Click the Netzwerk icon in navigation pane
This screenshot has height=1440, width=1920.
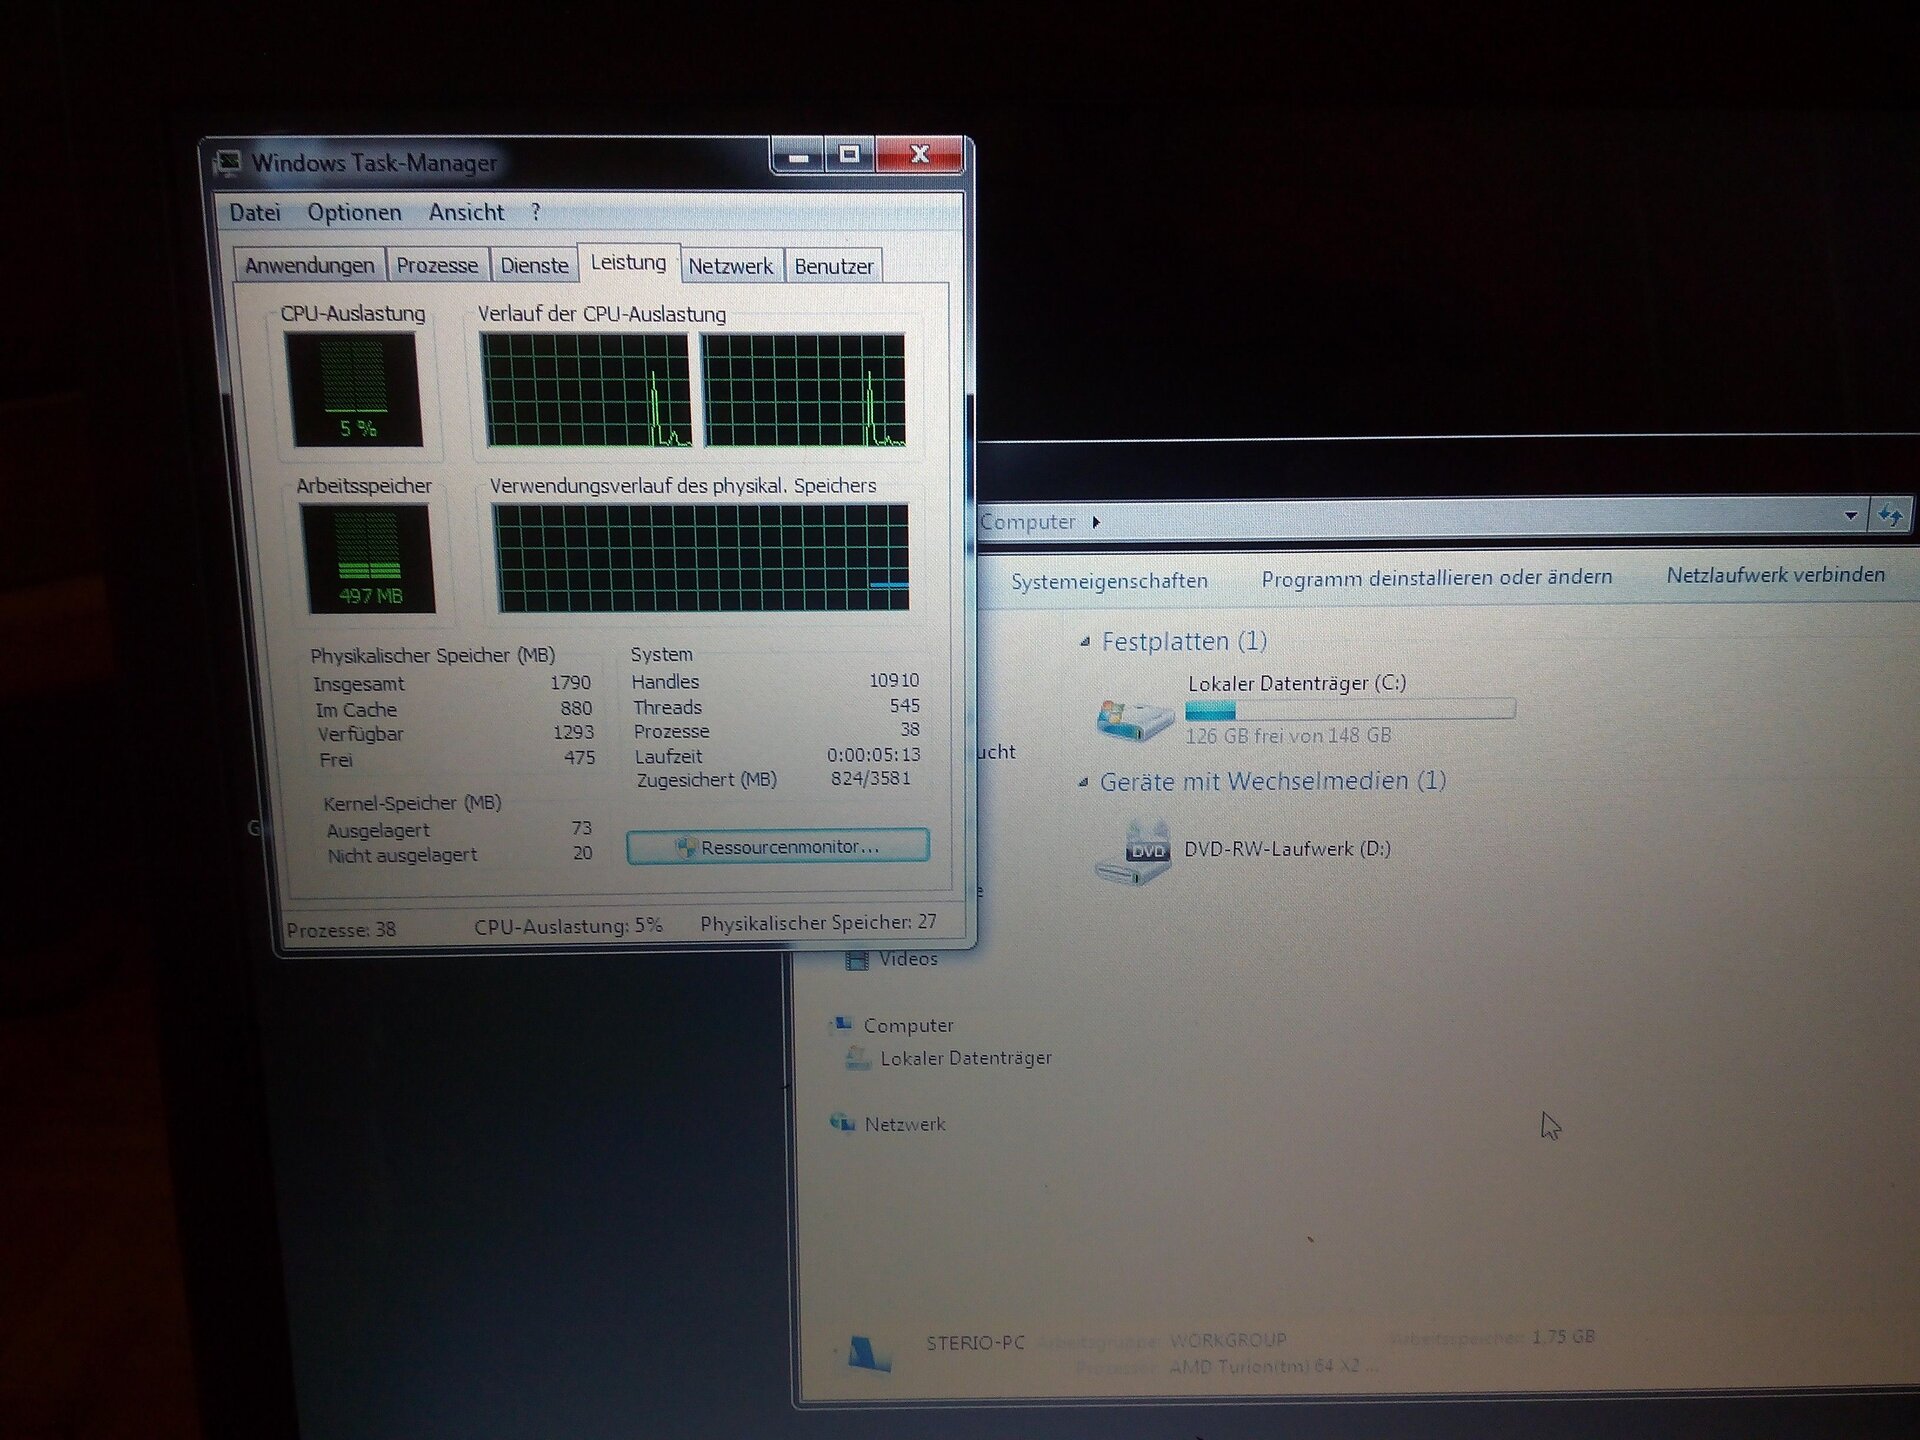[842, 1123]
